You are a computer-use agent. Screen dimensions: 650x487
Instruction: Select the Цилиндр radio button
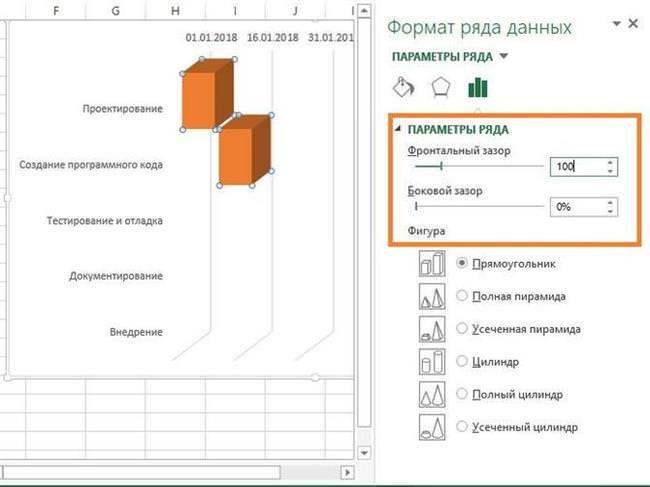click(x=462, y=361)
